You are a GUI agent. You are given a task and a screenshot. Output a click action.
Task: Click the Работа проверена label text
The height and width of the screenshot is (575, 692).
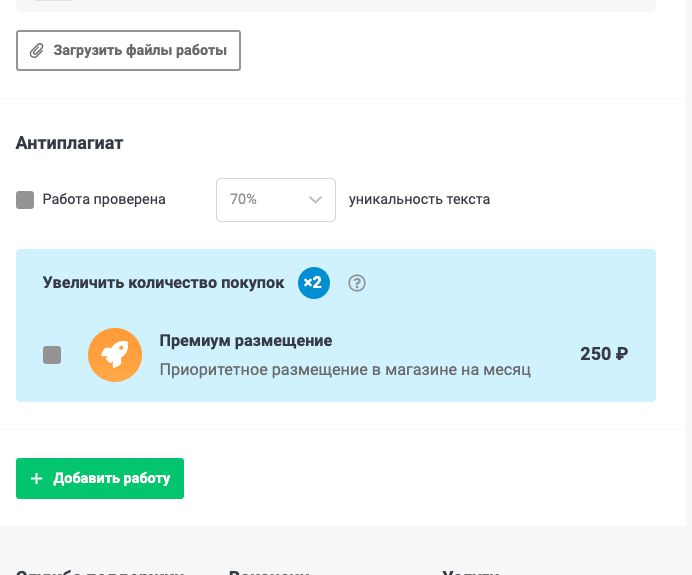coord(104,199)
